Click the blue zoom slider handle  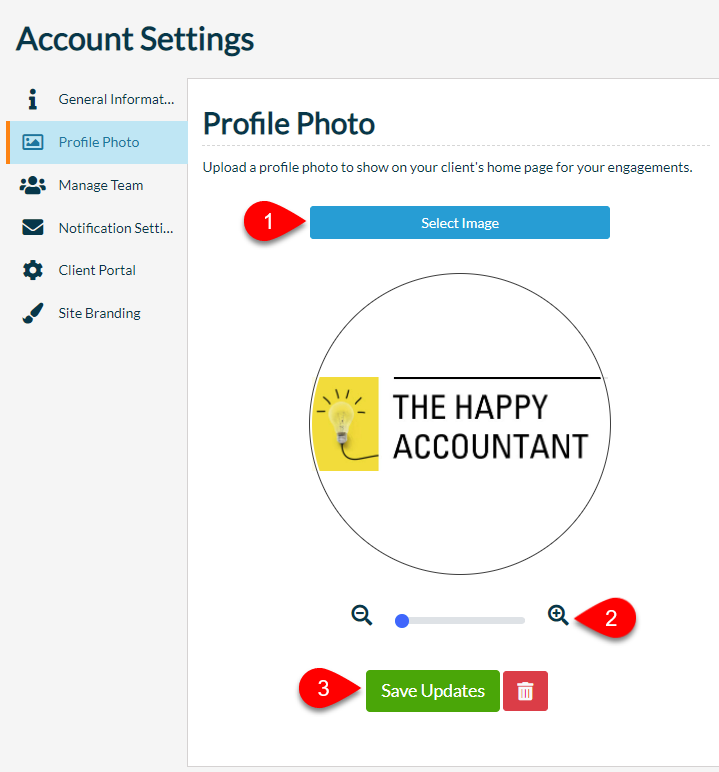click(402, 621)
